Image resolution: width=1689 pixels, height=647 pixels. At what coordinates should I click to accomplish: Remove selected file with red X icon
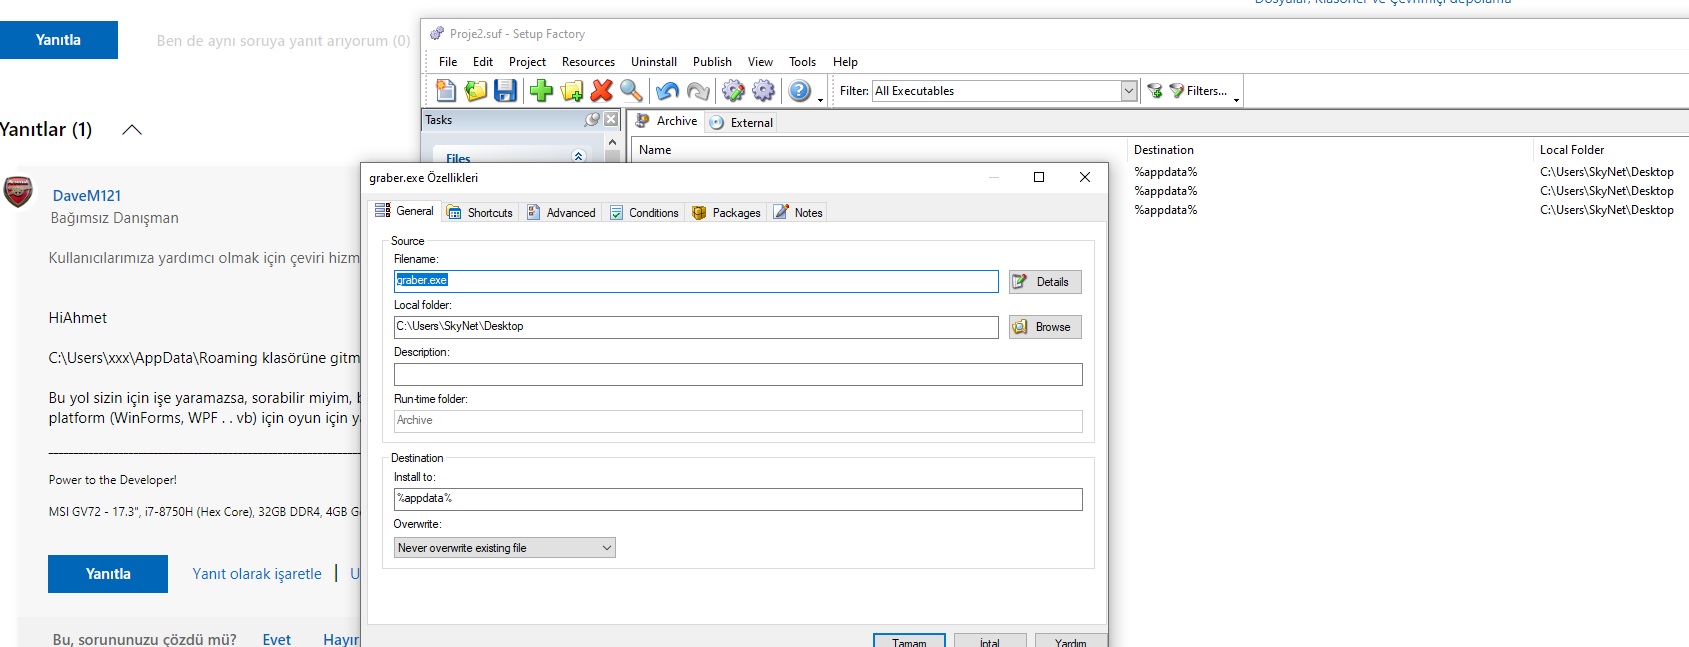coord(601,91)
